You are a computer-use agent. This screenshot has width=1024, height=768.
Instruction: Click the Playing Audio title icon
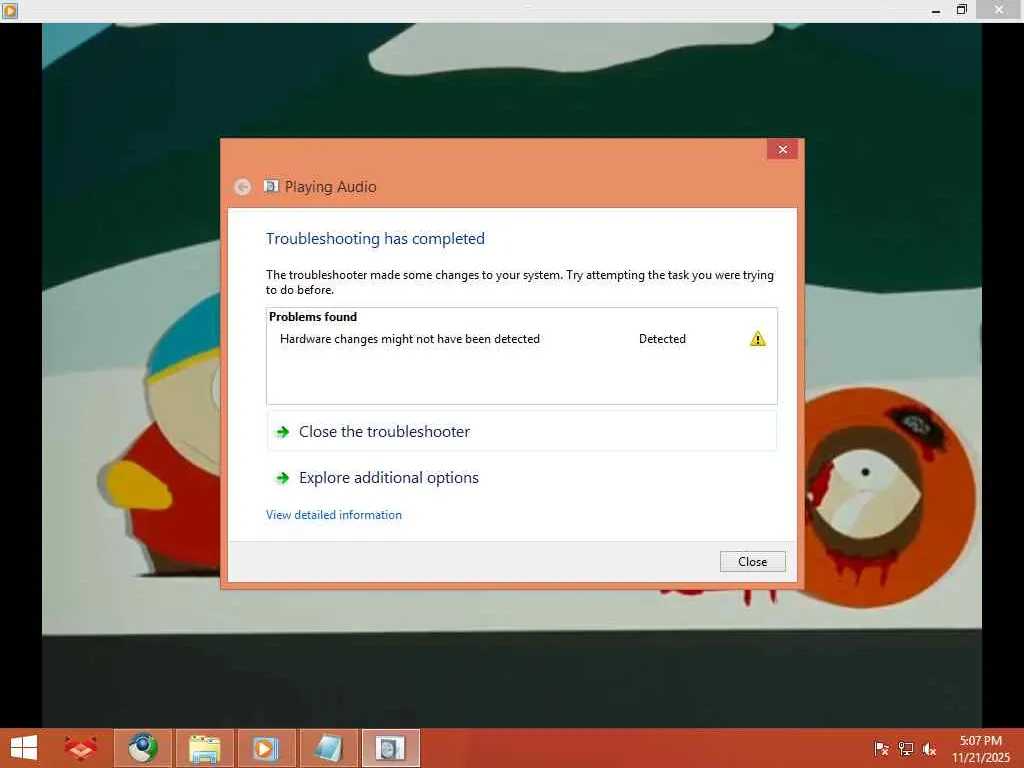click(x=271, y=186)
